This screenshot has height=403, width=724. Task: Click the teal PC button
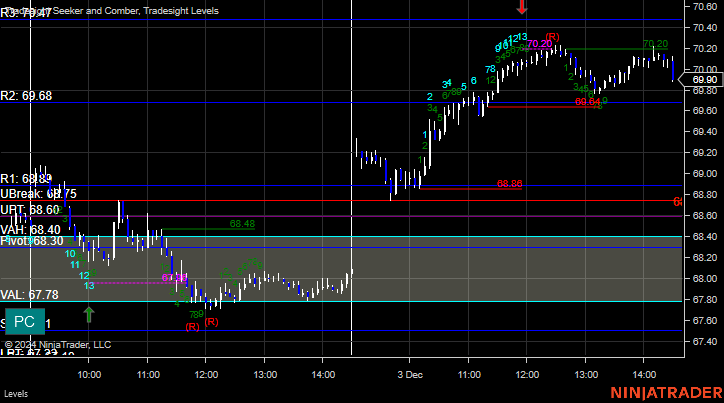coord(25,321)
